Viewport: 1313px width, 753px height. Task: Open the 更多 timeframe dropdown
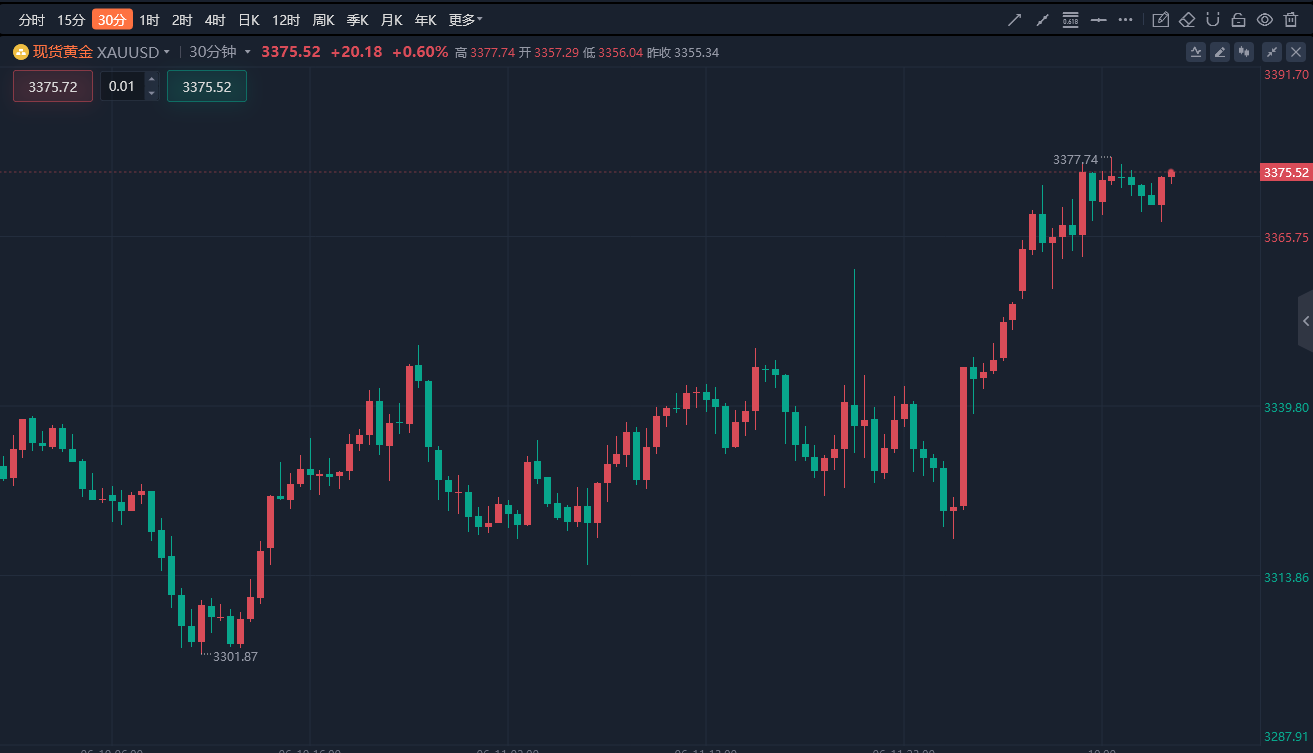(465, 19)
